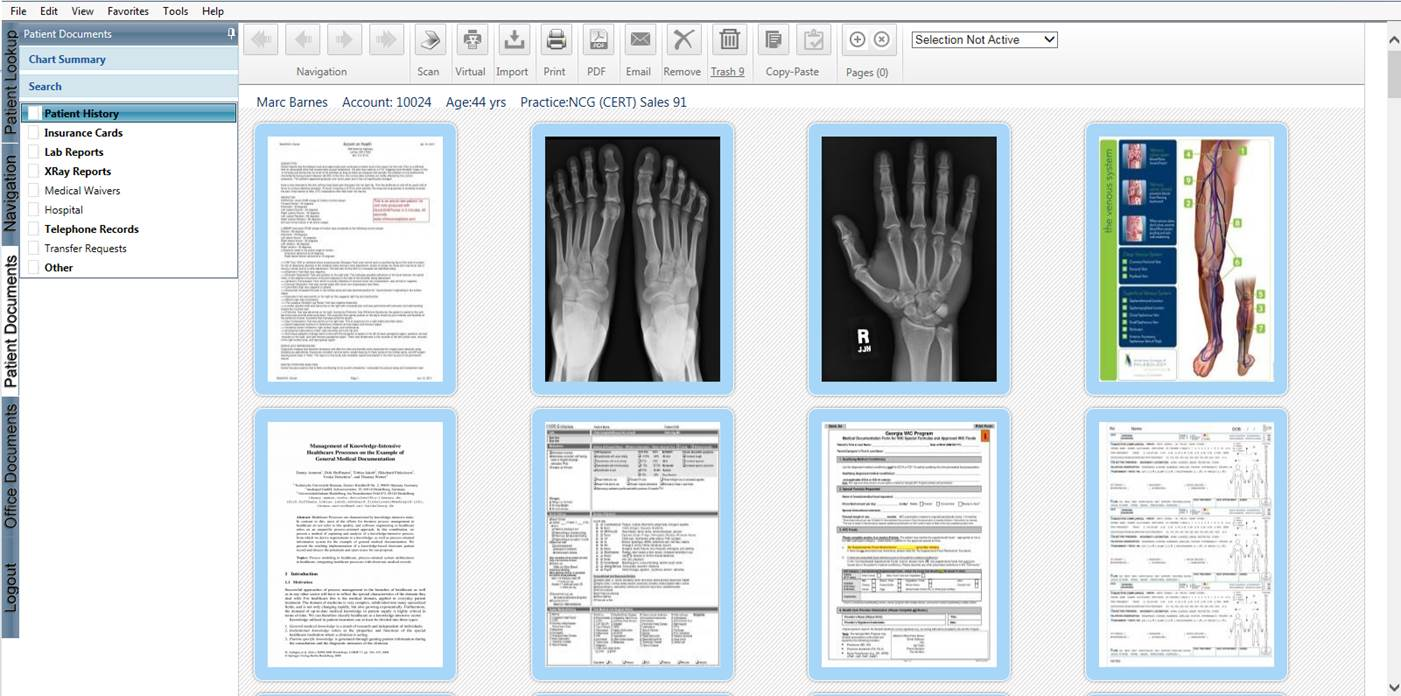
Task: Select the body diagrams chart thumbnail
Action: coord(1187,544)
